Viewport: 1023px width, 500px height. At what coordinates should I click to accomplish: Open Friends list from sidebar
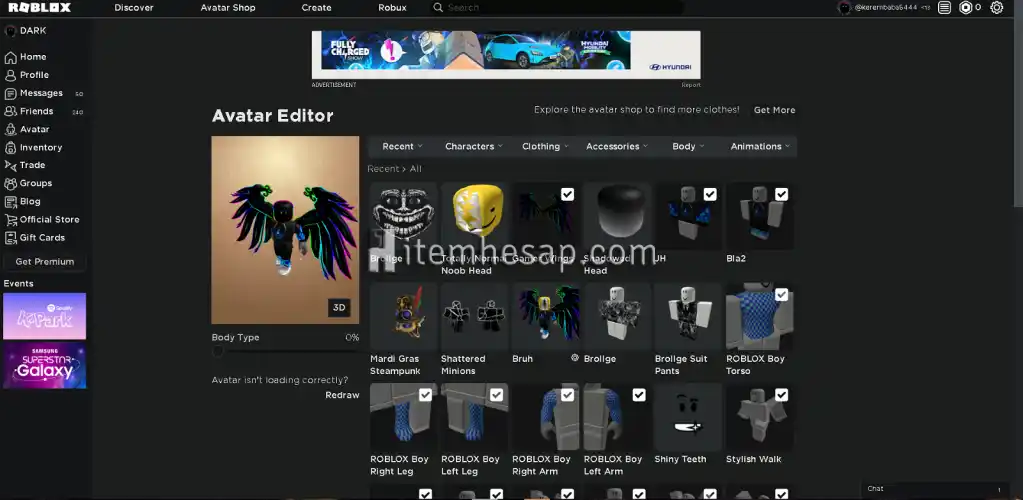[36, 111]
